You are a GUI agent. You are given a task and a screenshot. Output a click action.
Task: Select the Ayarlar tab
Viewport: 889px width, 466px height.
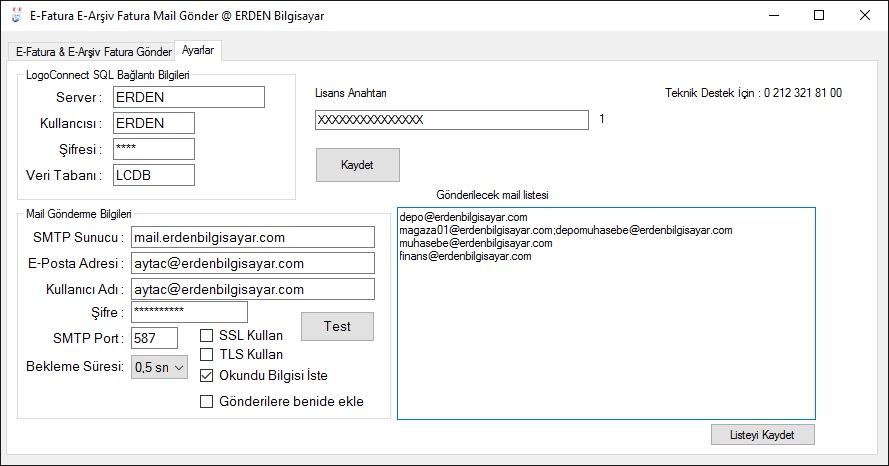click(x=198, y=50)
